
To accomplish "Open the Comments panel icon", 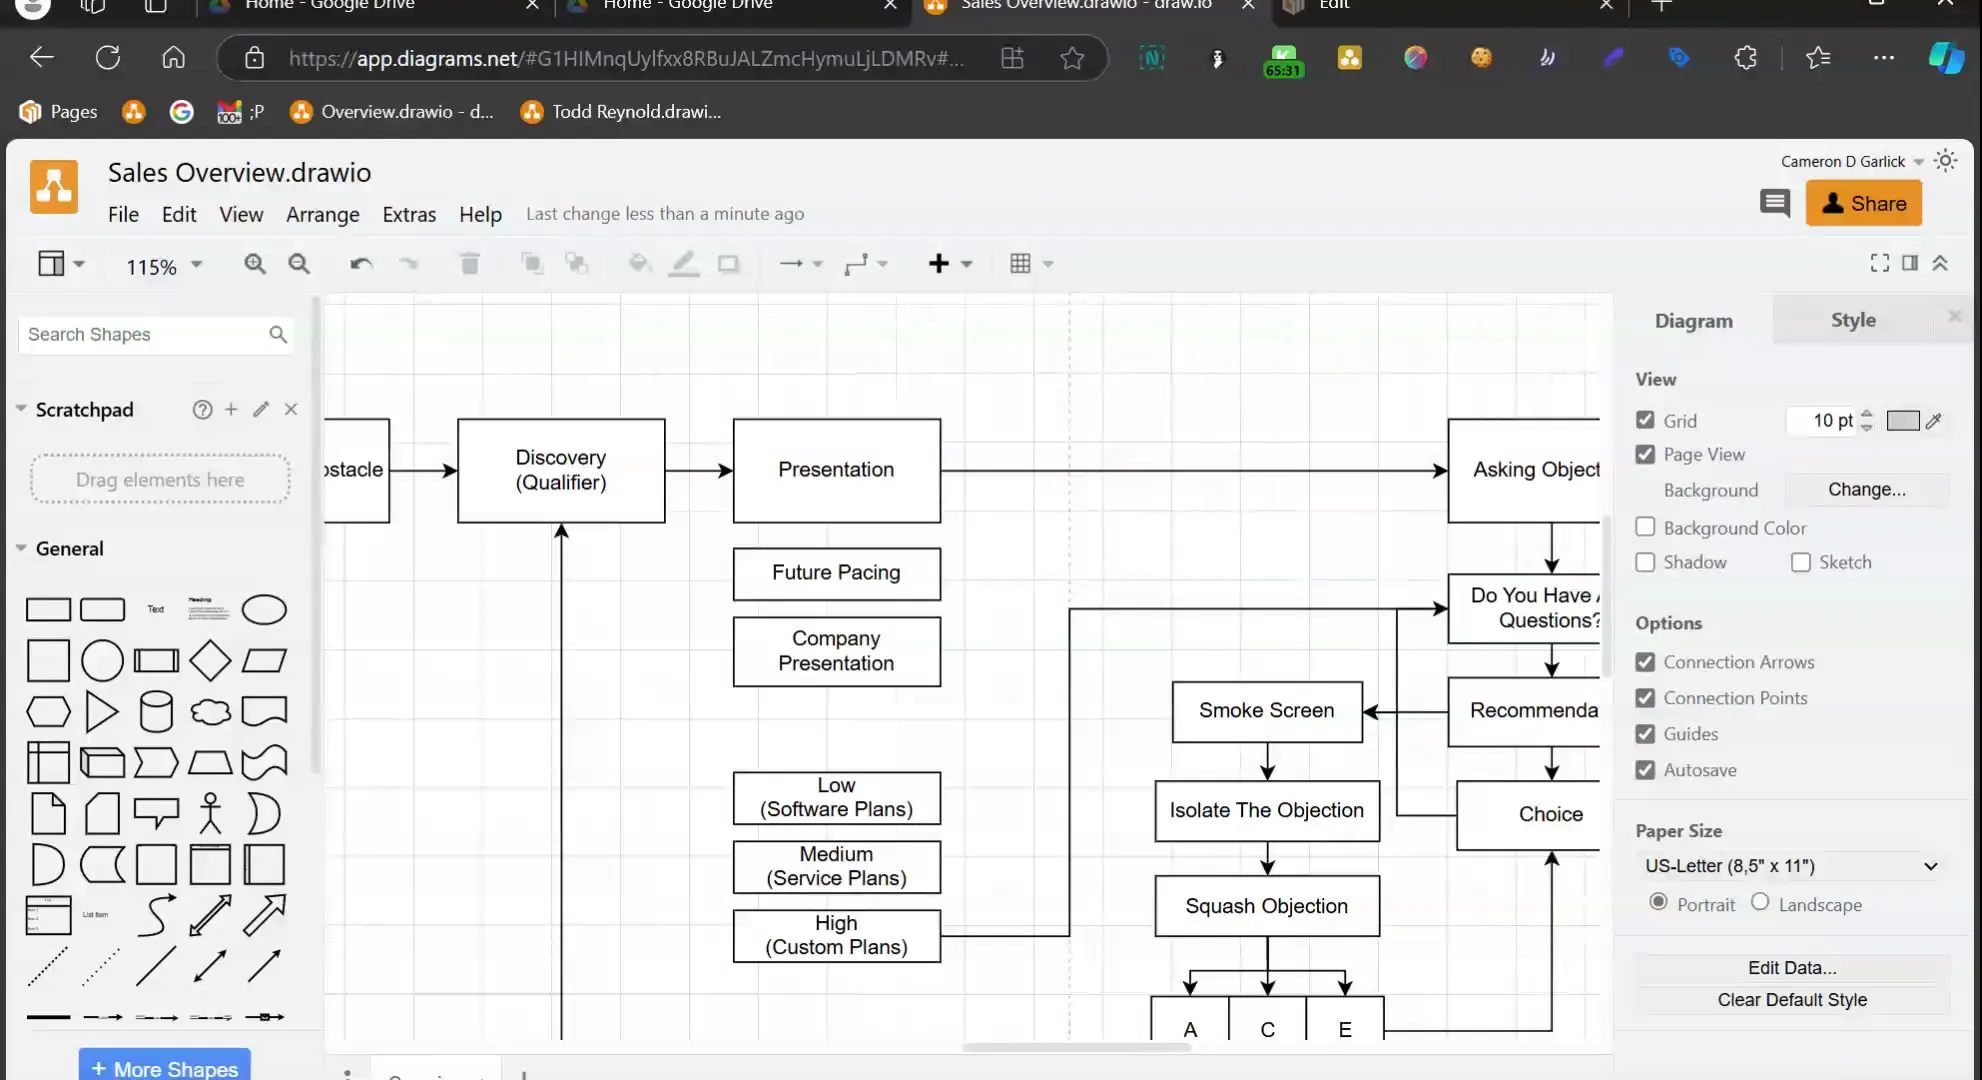I will coord(1775,203).
